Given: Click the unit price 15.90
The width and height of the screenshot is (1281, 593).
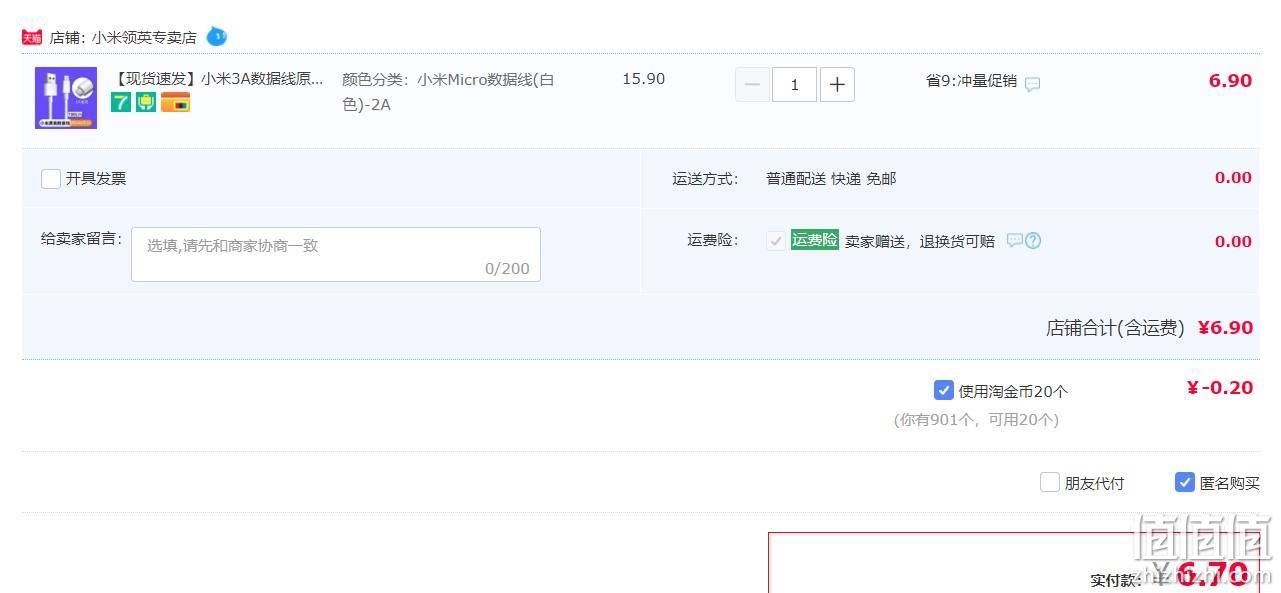Looking at the screenshot, I should (644, 79).
